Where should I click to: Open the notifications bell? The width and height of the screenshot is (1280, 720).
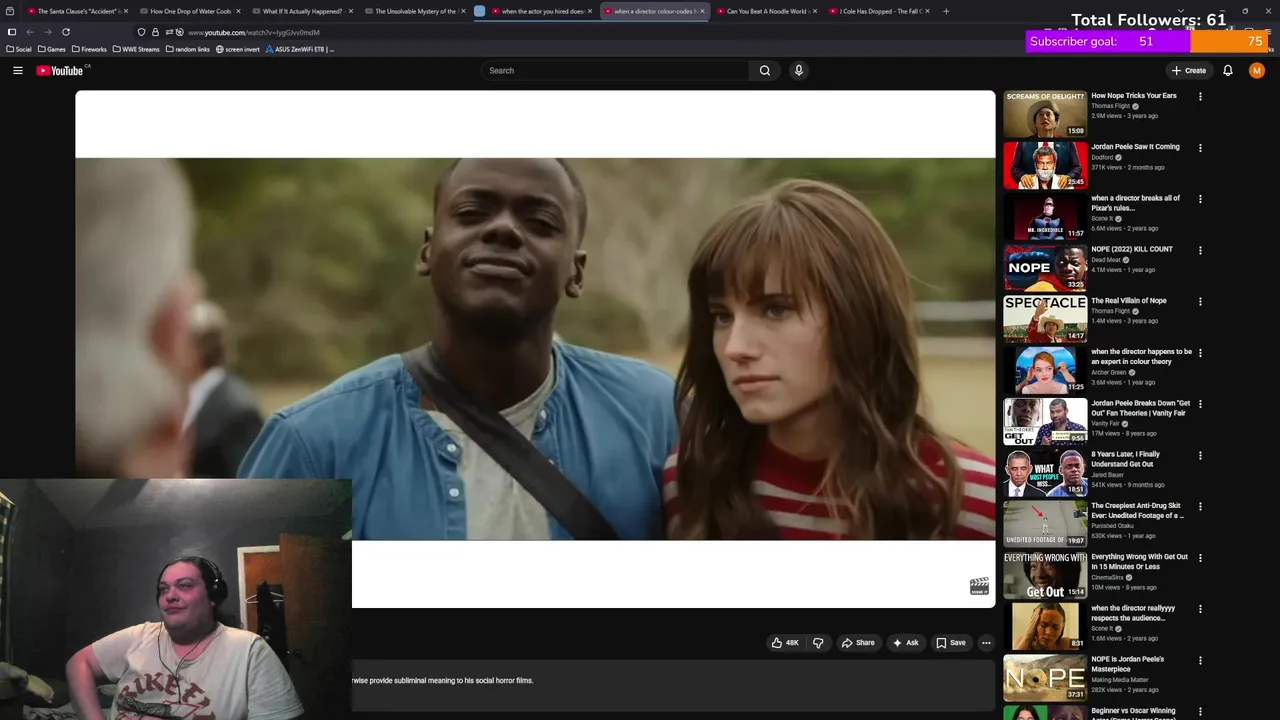(x=1228, y=70)
